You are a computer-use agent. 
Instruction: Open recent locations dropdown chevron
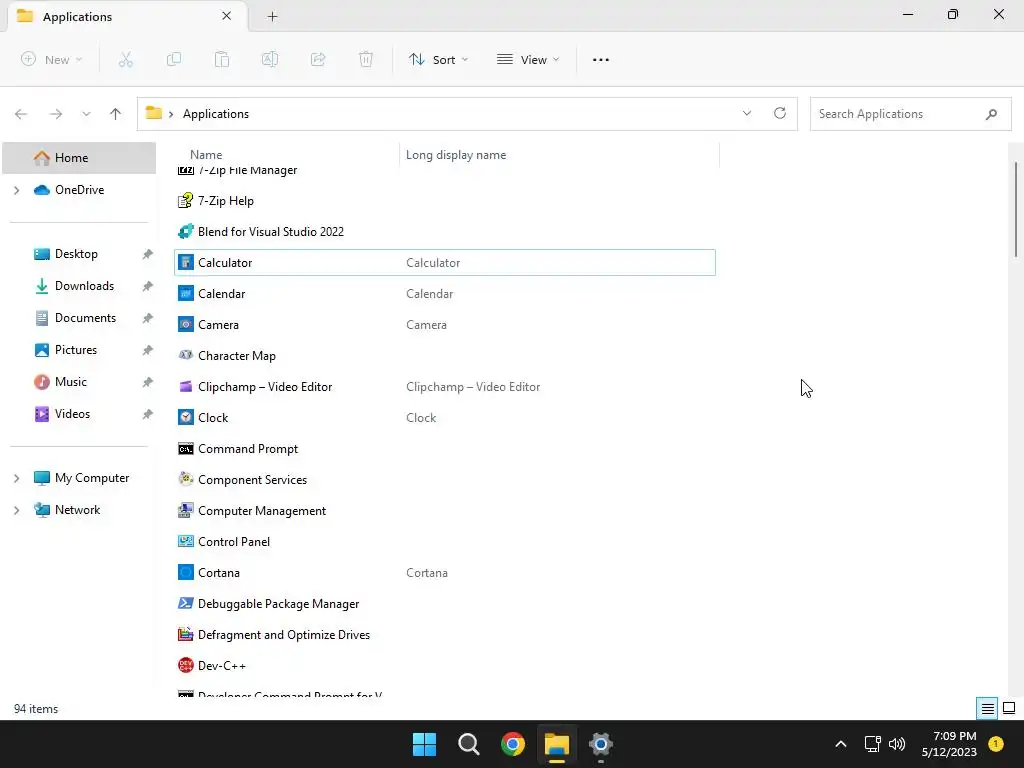(86, 114)
